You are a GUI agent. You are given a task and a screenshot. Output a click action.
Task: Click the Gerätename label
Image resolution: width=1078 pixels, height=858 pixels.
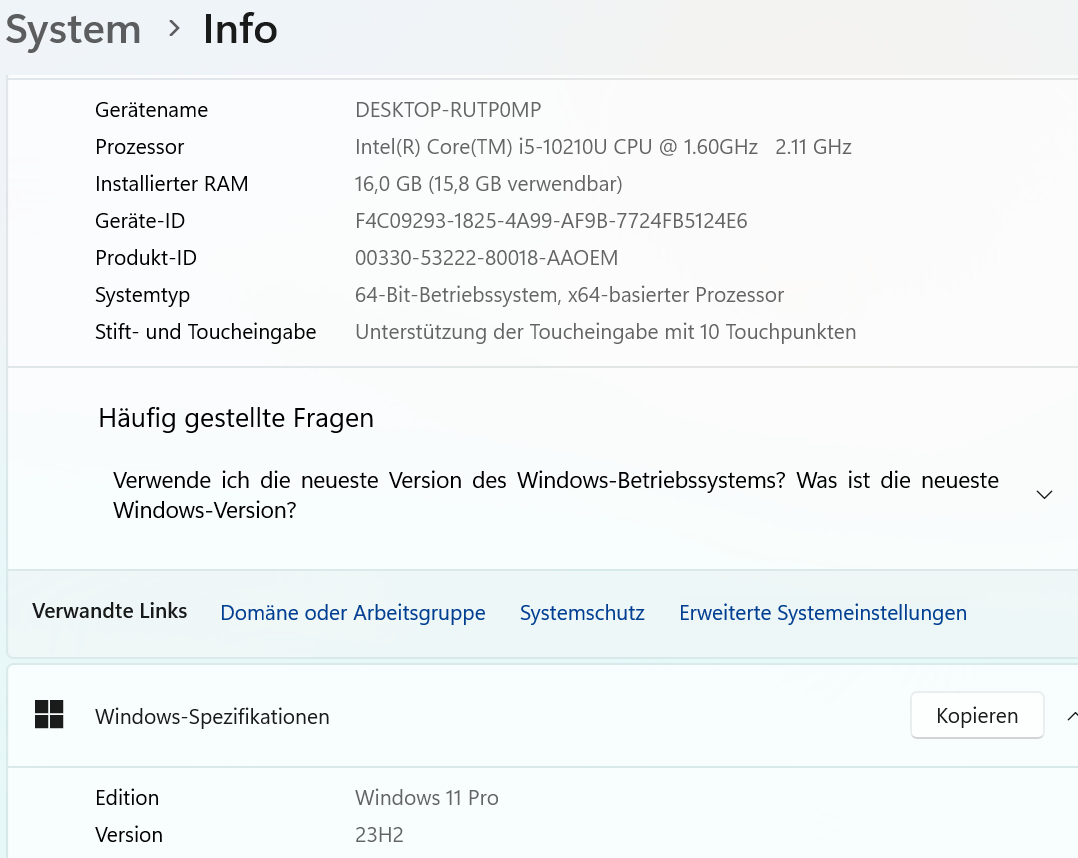tap(151, 110)
